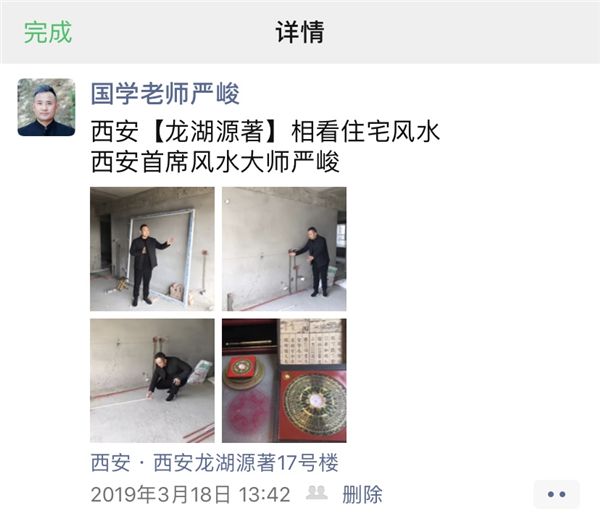View photo of man crouching on floor

(152, 381)
